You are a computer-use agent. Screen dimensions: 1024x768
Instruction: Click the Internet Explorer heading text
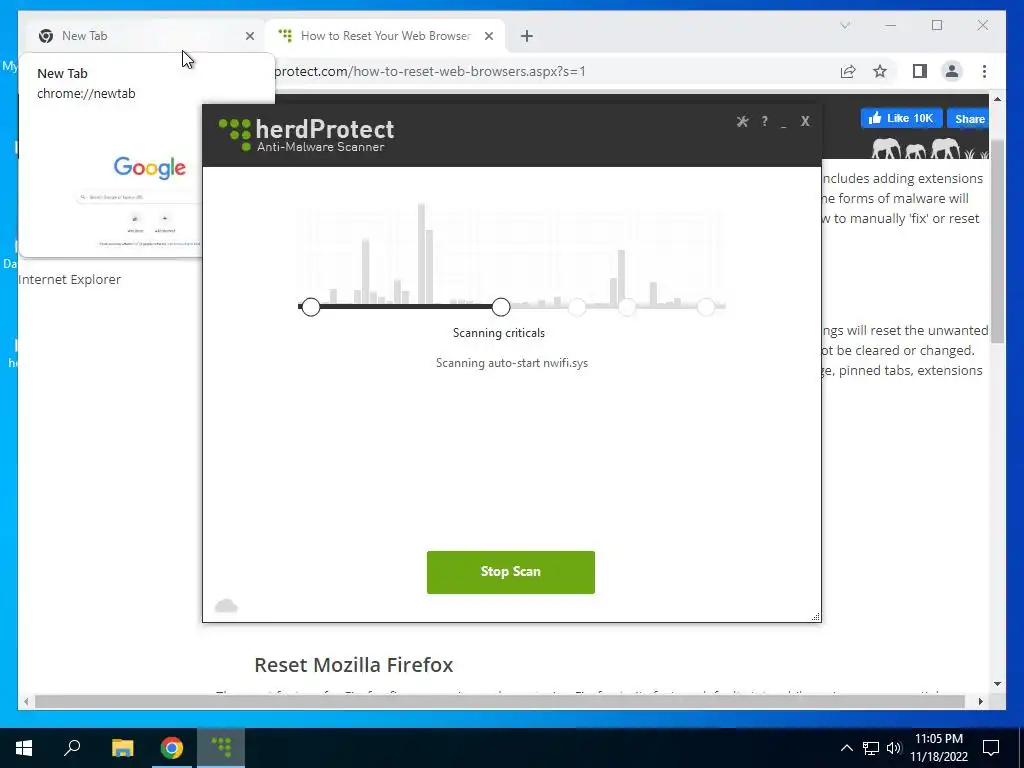tap(69, 280)
